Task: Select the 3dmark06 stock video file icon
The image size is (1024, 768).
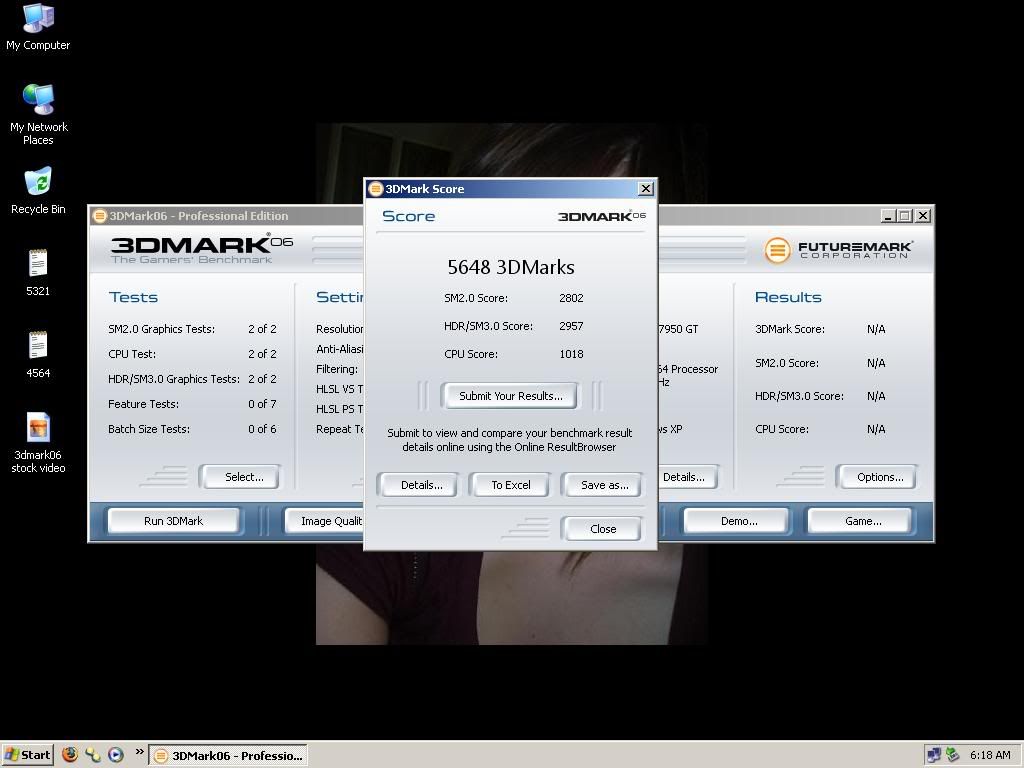Action: pyautogui.click(x=38, y=443)
